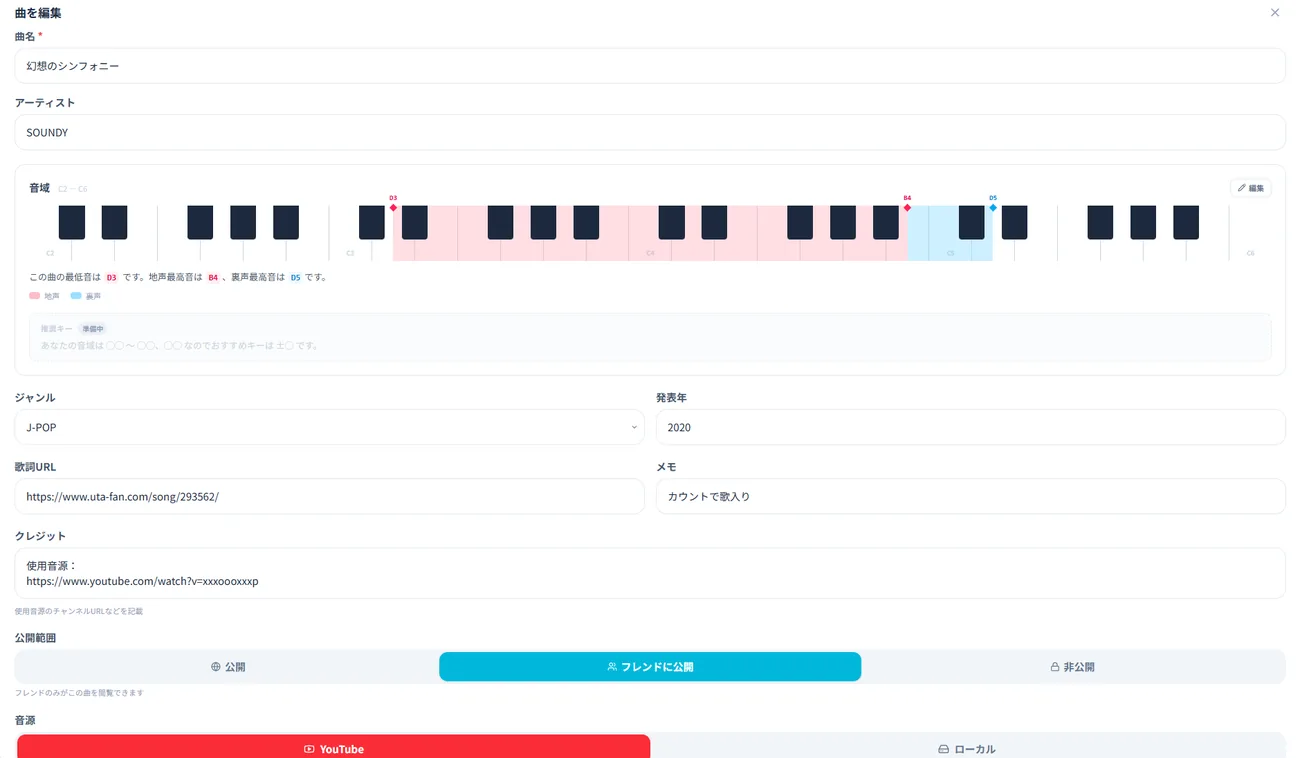Open the ジャンル J-POP dropdown
Image resolution: width=1300 pixels, height=758 pixels.
(x=329, y=427)
